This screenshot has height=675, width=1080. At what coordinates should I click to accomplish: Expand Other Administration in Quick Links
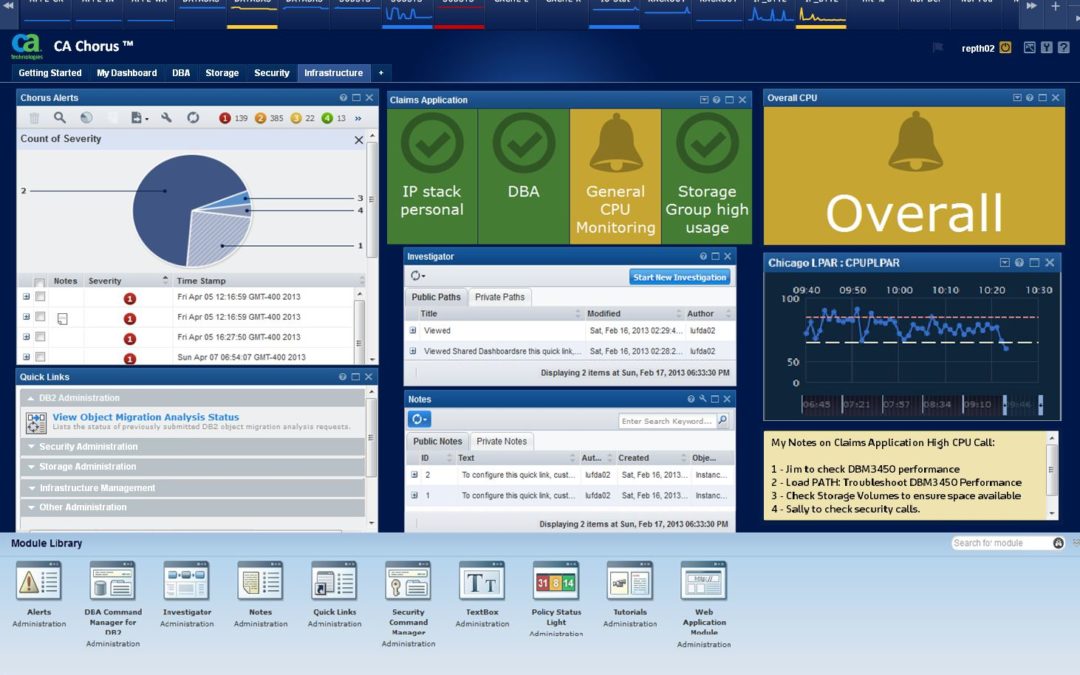[192, 507]
